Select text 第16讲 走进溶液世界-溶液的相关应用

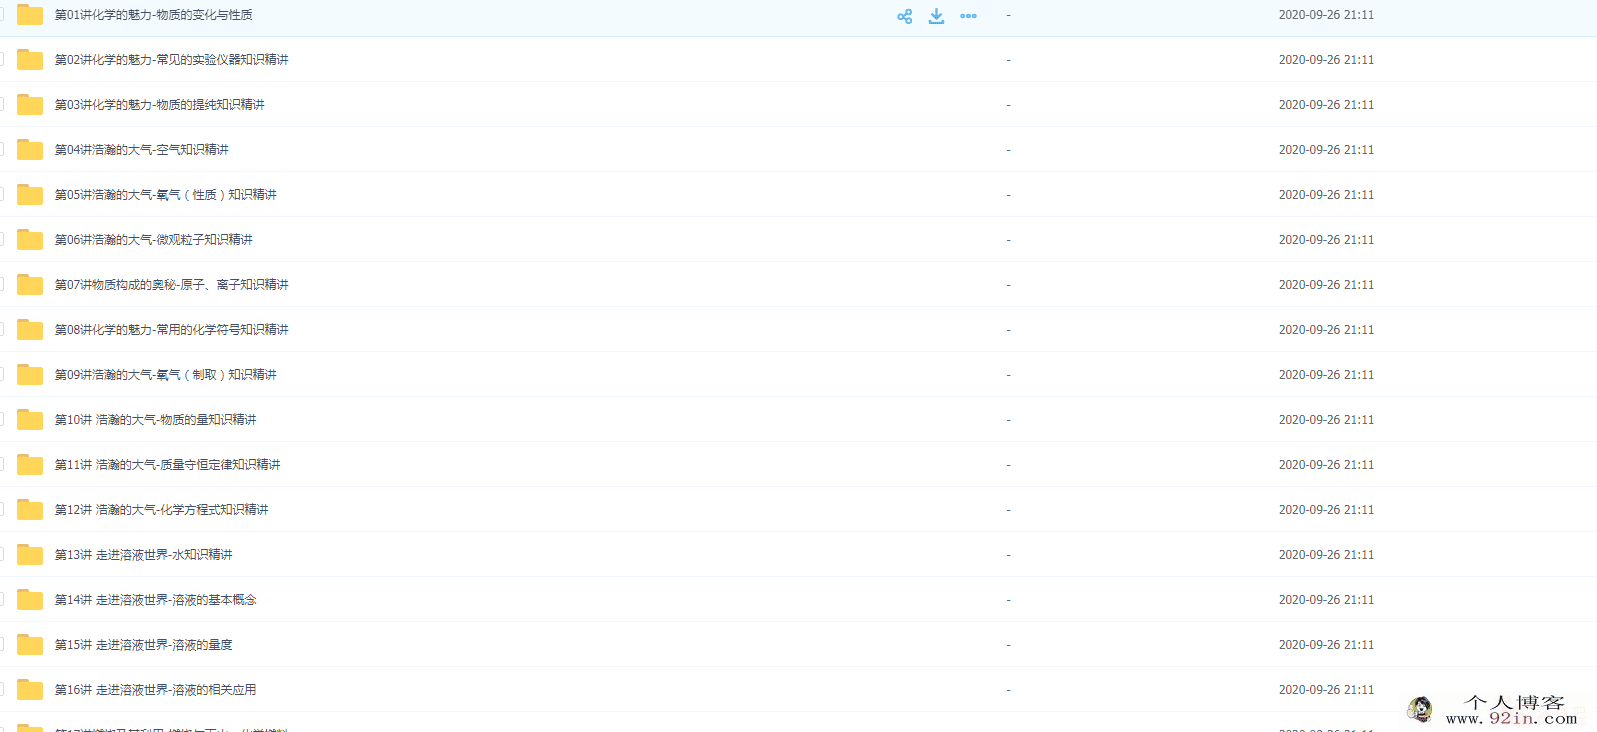coord(155,690)
